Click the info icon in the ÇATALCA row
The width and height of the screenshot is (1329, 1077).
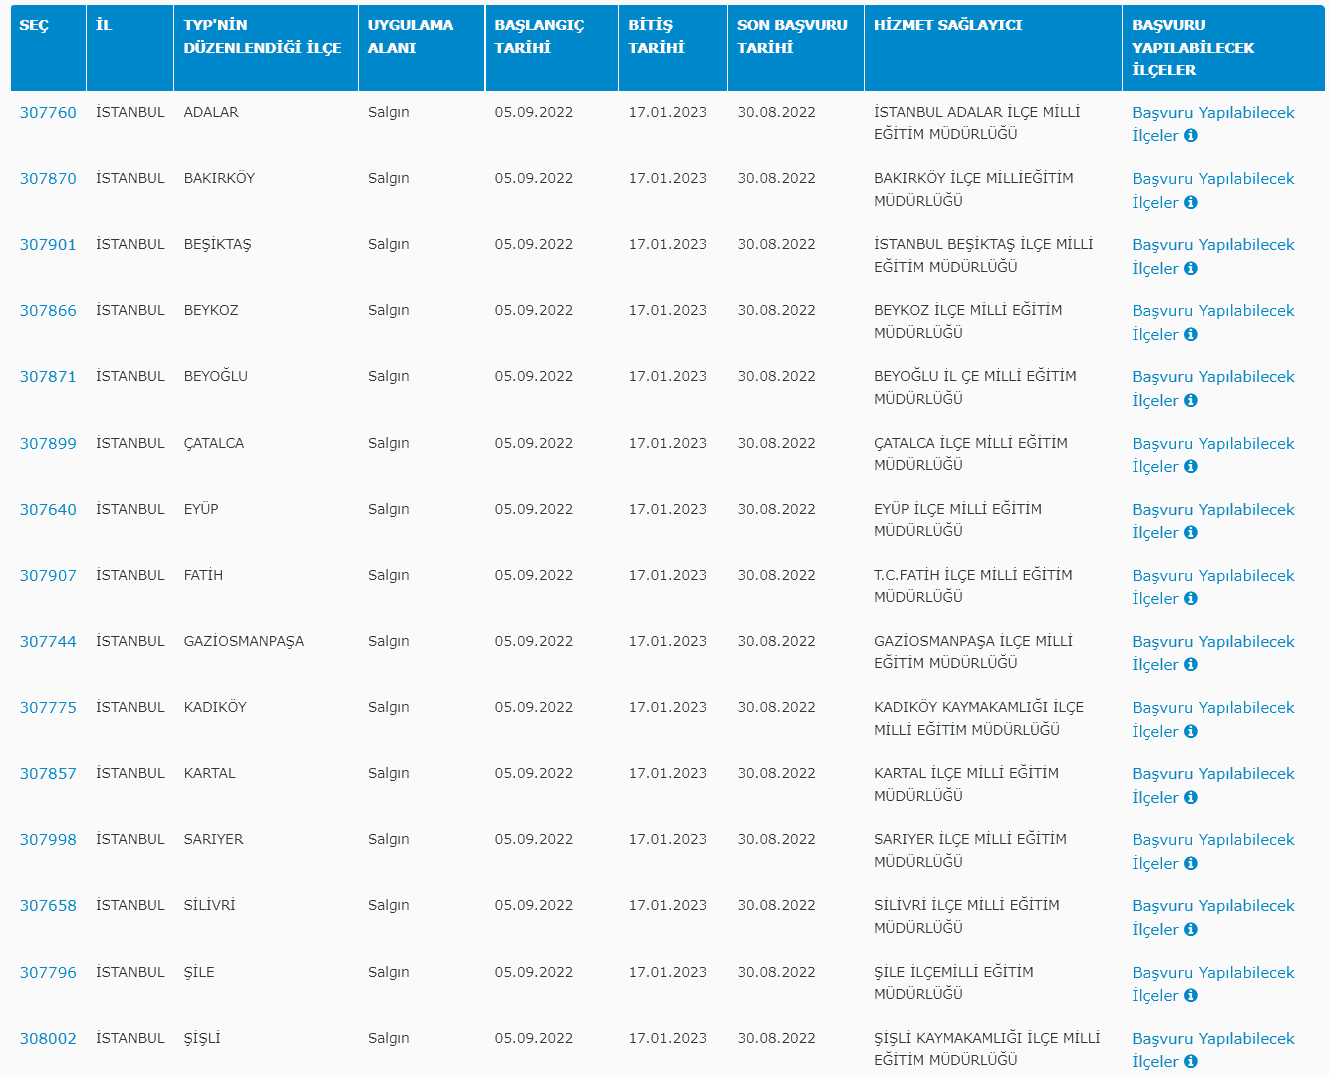click(1190, 466)
